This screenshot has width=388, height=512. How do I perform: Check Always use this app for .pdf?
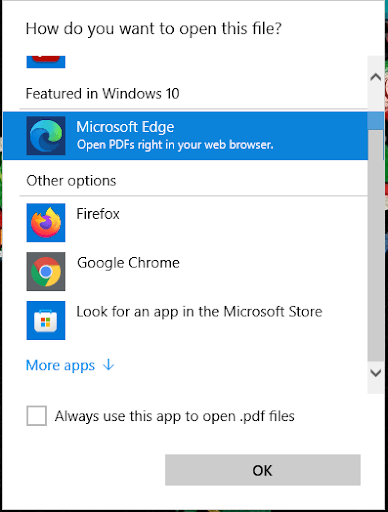36,416
